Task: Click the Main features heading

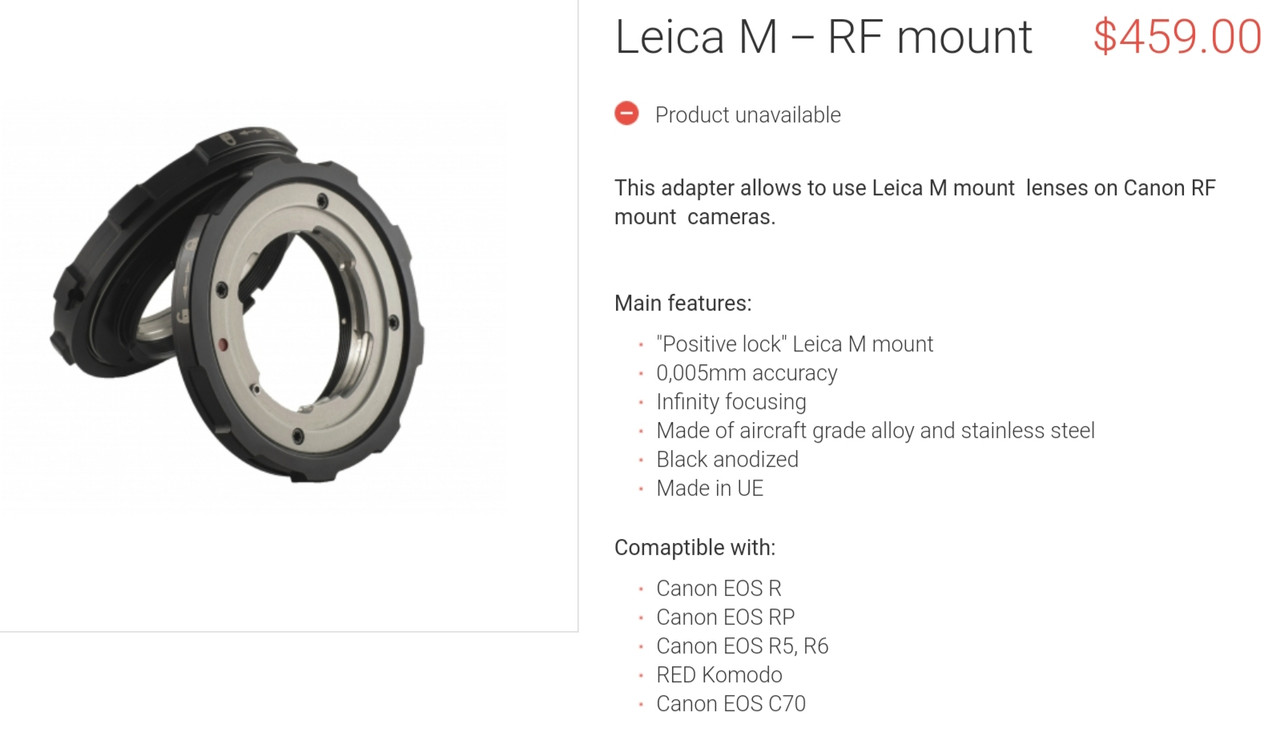Action: (x=683, y=303)
